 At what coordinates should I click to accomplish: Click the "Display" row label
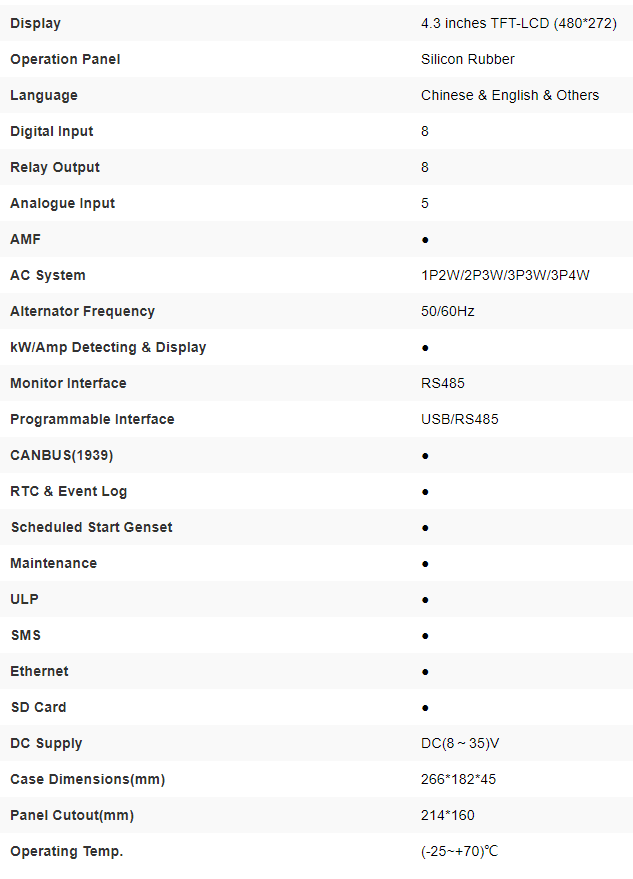(35, 23)
